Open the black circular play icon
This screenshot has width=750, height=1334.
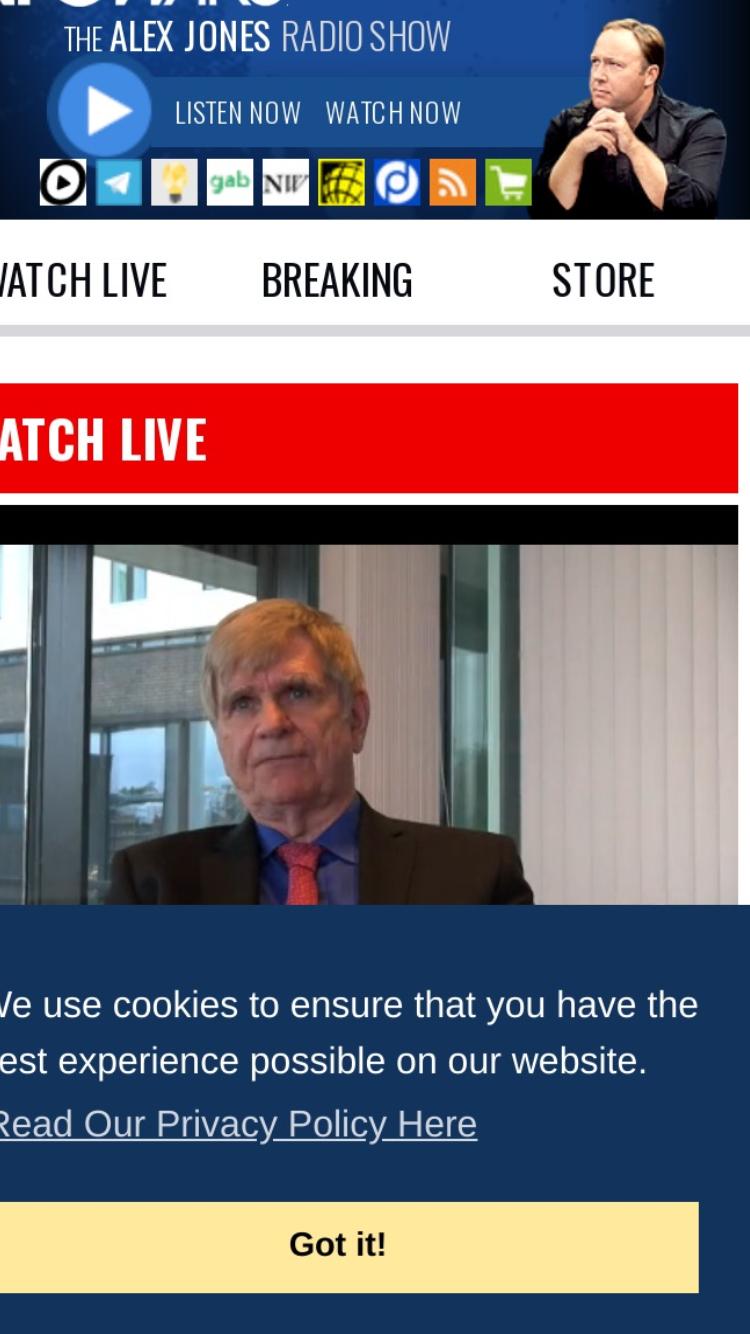(x=63, y=183)
